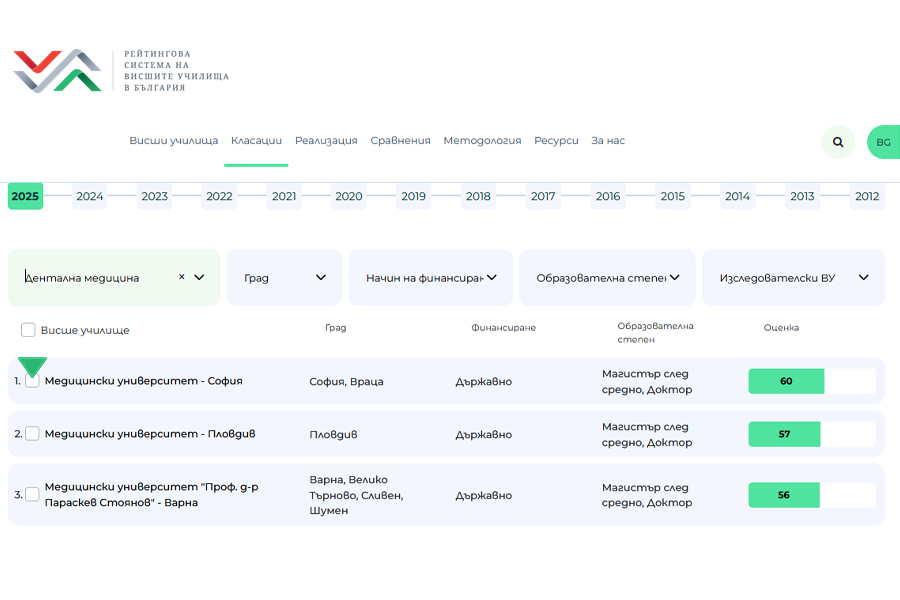900x600 pixels.
Task: Expand the Град dropdown
Action: coord(284,278)
